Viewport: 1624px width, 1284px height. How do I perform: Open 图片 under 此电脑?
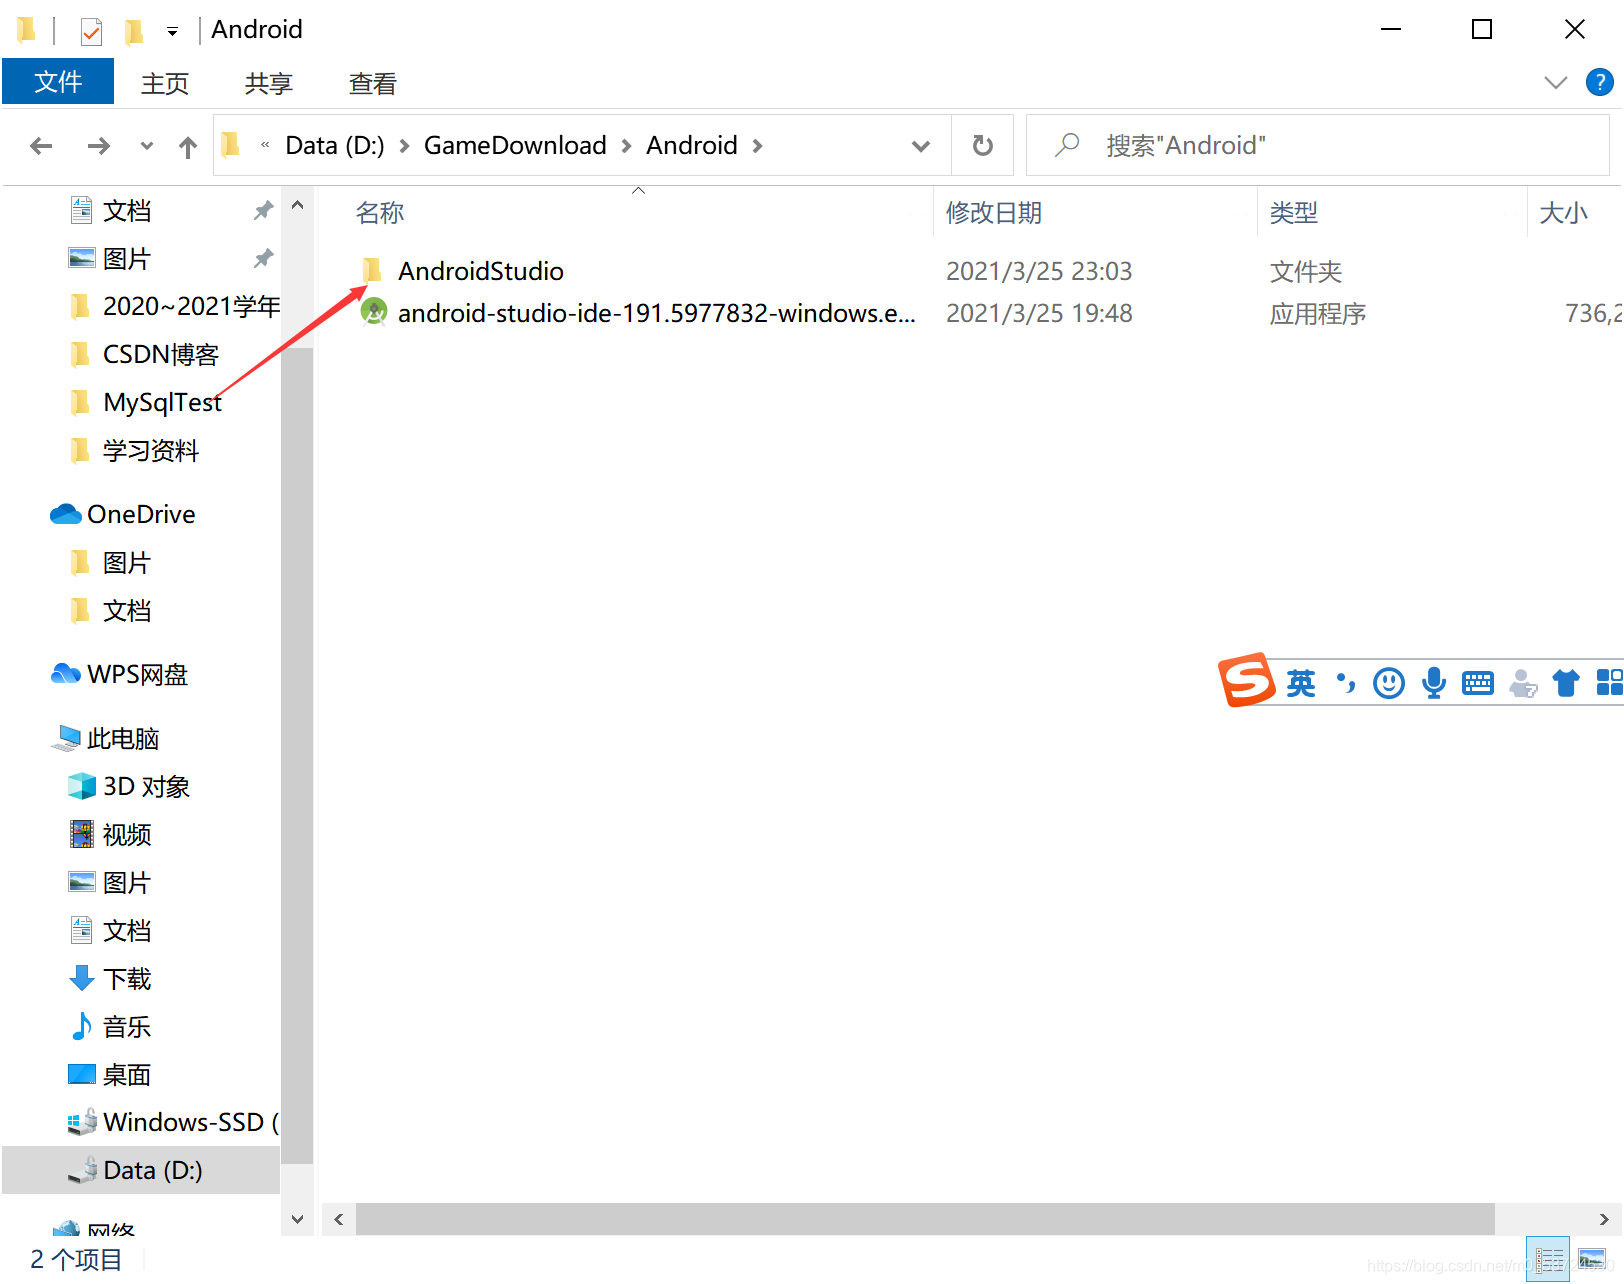coord(126,882)
